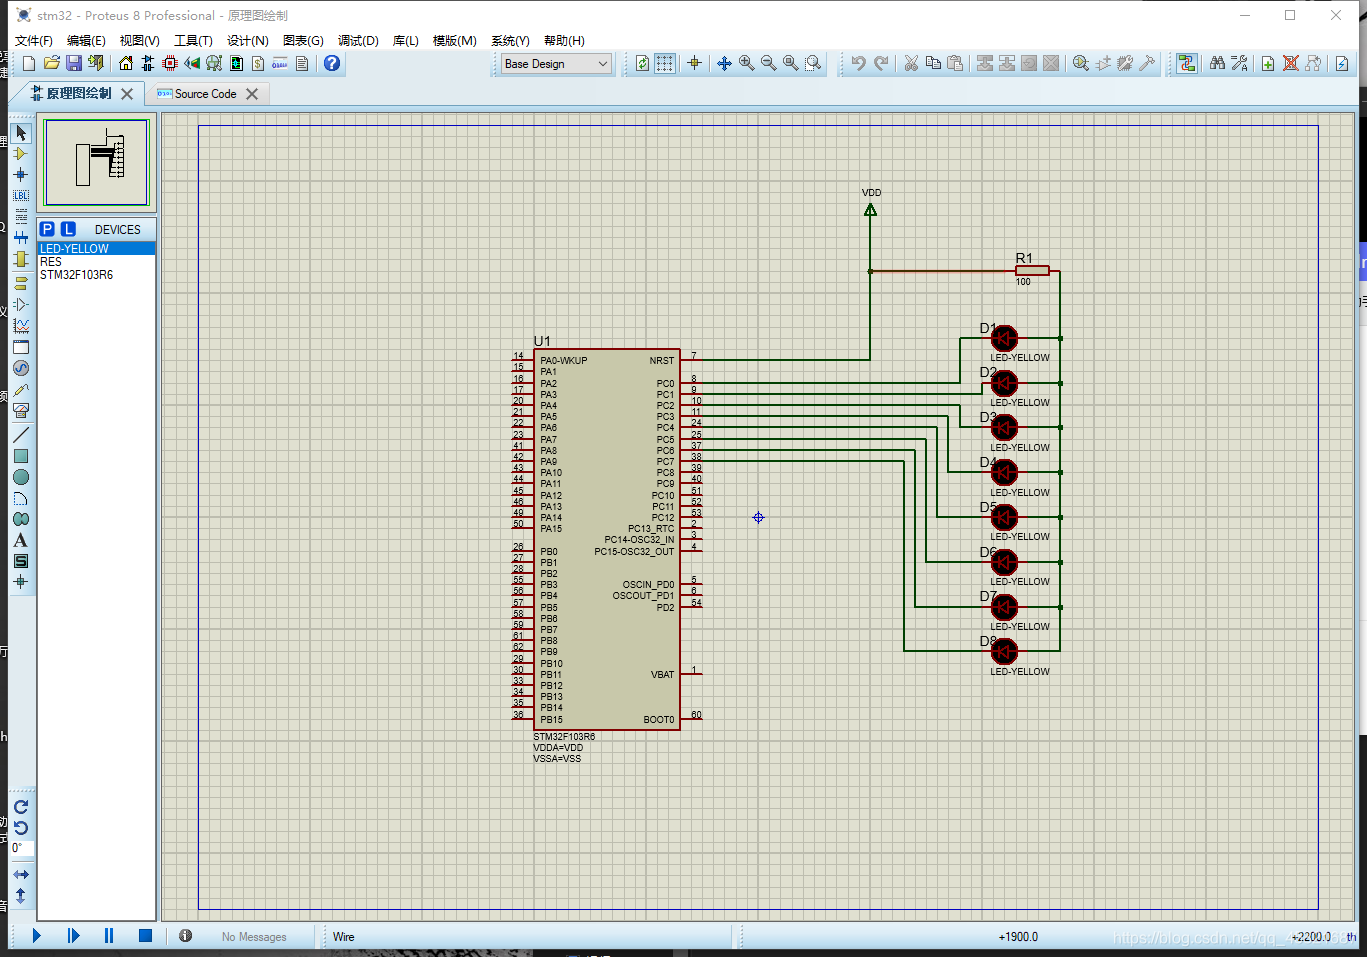Open library manager with L button
The height and width of the screenshot is (957, 1367).
[x=68, y=229]
